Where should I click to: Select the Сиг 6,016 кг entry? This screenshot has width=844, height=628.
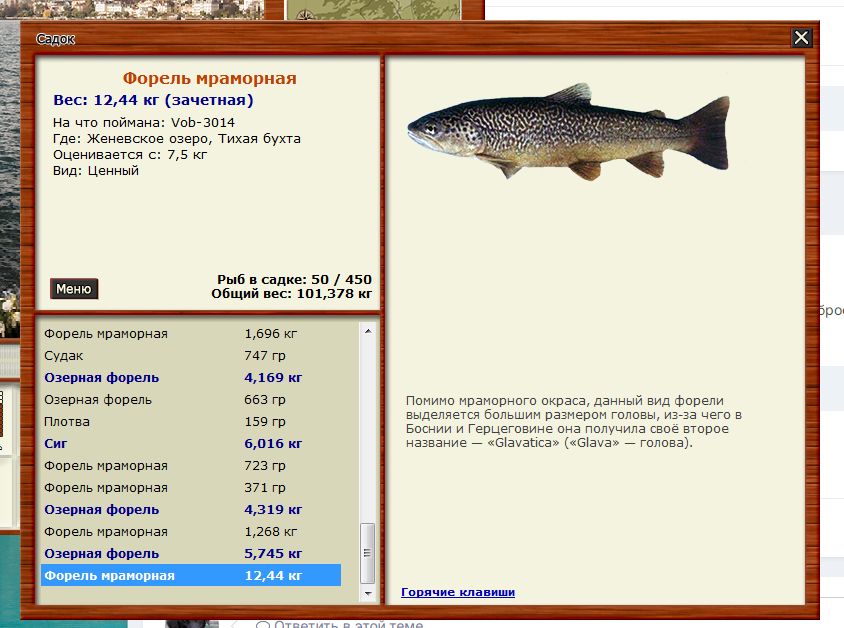click(190, 444)
